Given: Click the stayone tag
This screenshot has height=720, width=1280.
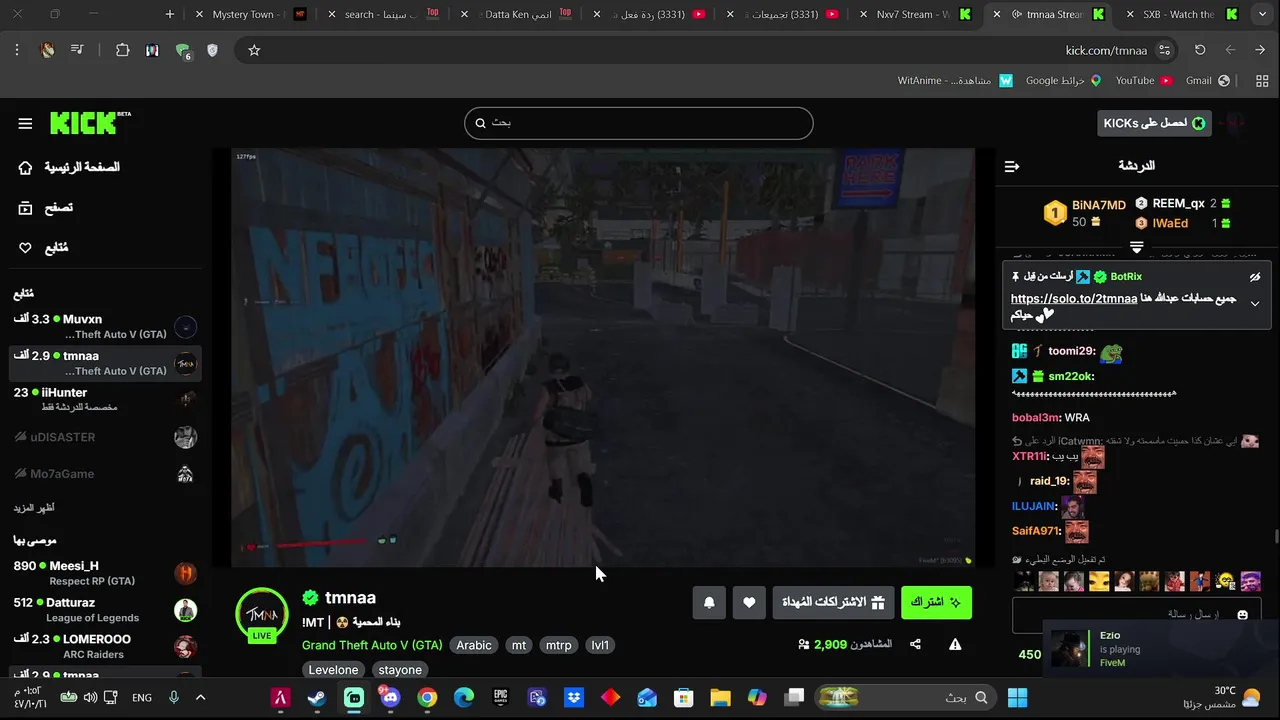Looking at the screenshot, I should tap(400, 670).
